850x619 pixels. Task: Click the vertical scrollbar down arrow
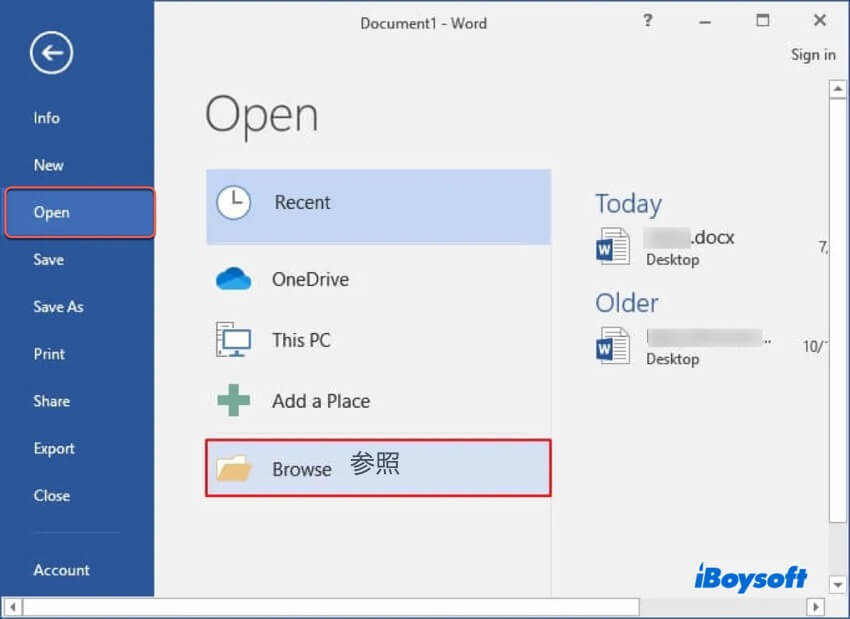(838, 582)
